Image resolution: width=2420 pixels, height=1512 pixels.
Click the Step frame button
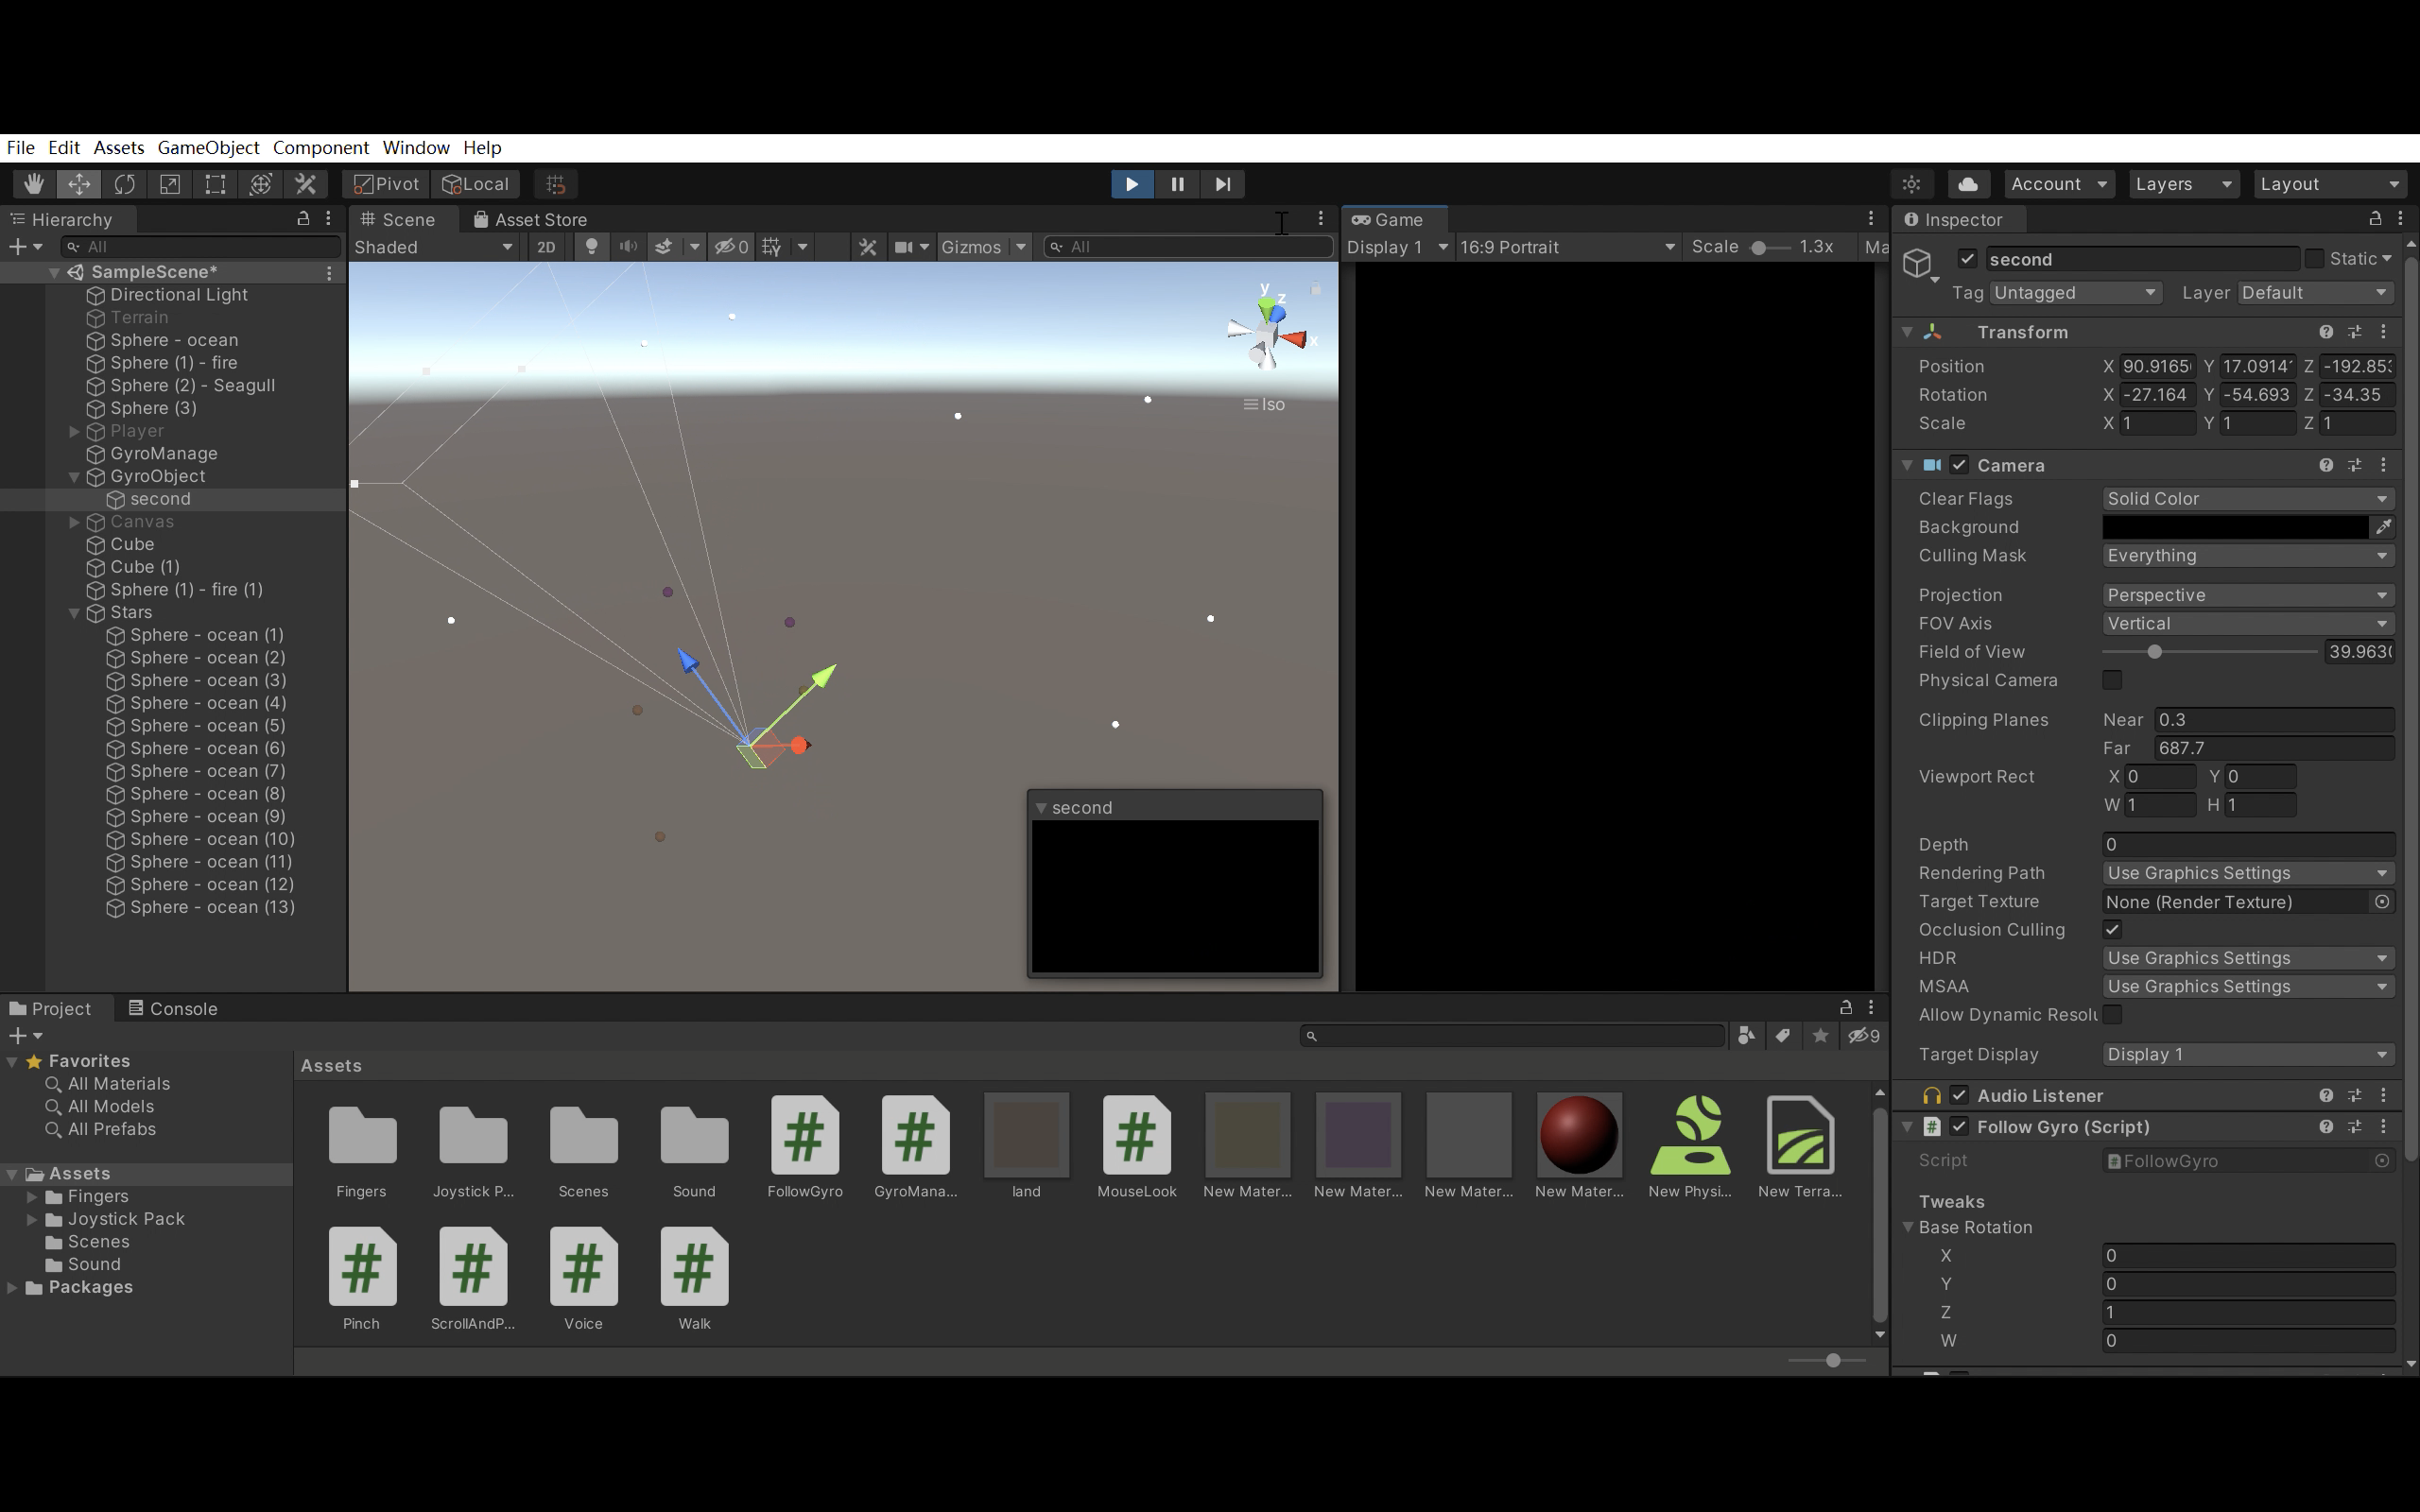tap(1222, 184)
